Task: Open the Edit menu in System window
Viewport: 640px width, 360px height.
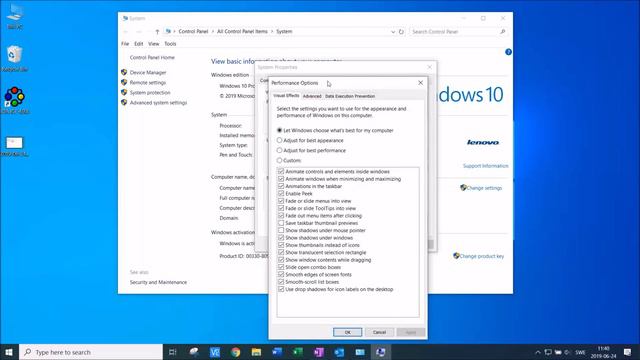Action: 139,44
